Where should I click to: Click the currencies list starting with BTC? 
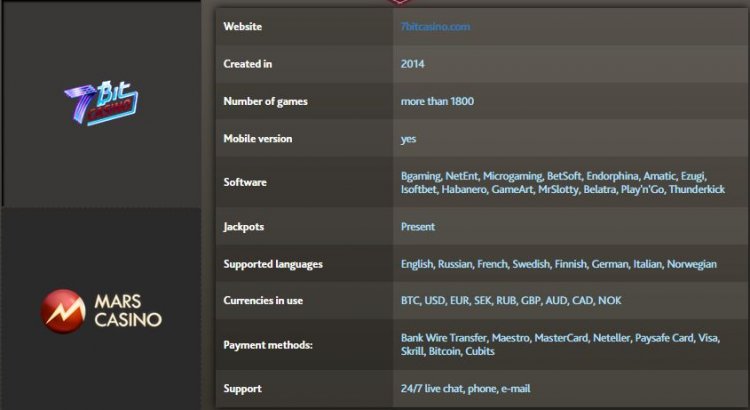511,300
